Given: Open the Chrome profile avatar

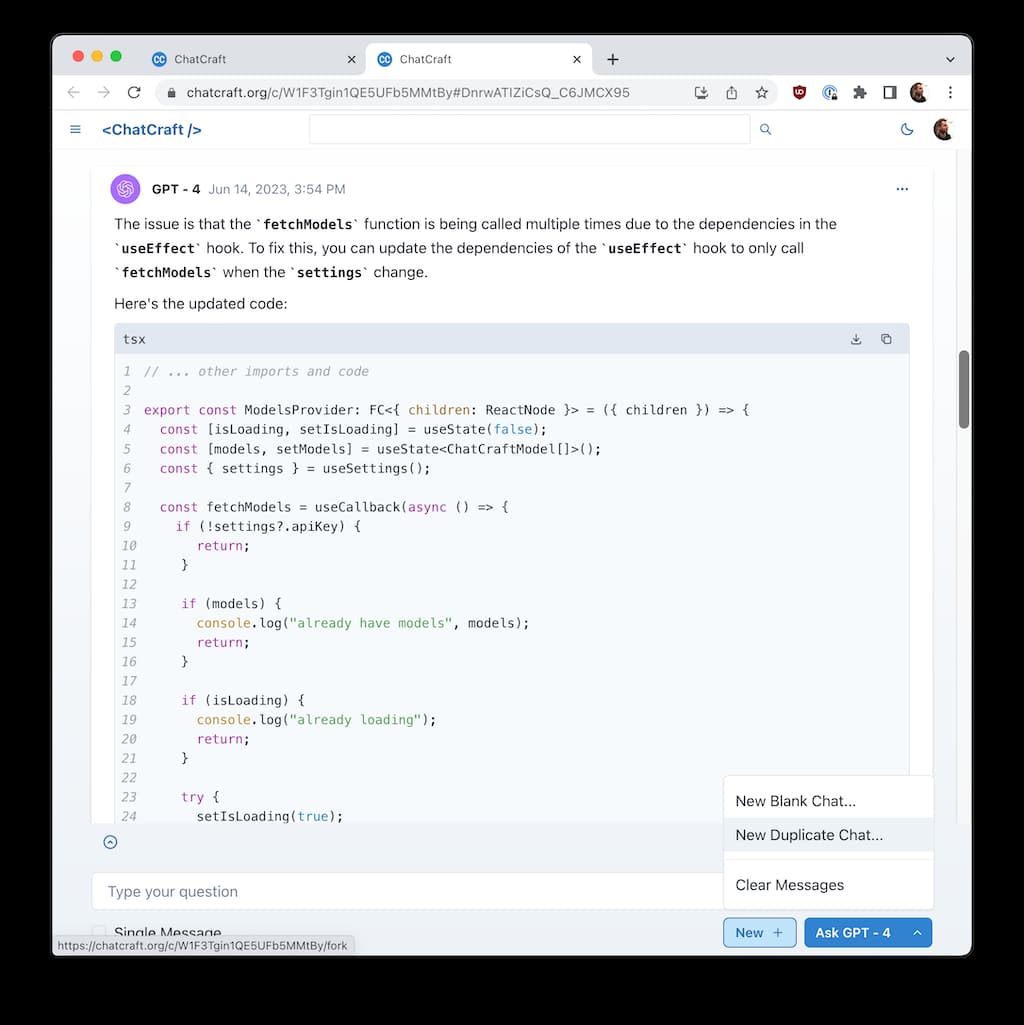Looking at the screenshot, I should tap(919, 92).
